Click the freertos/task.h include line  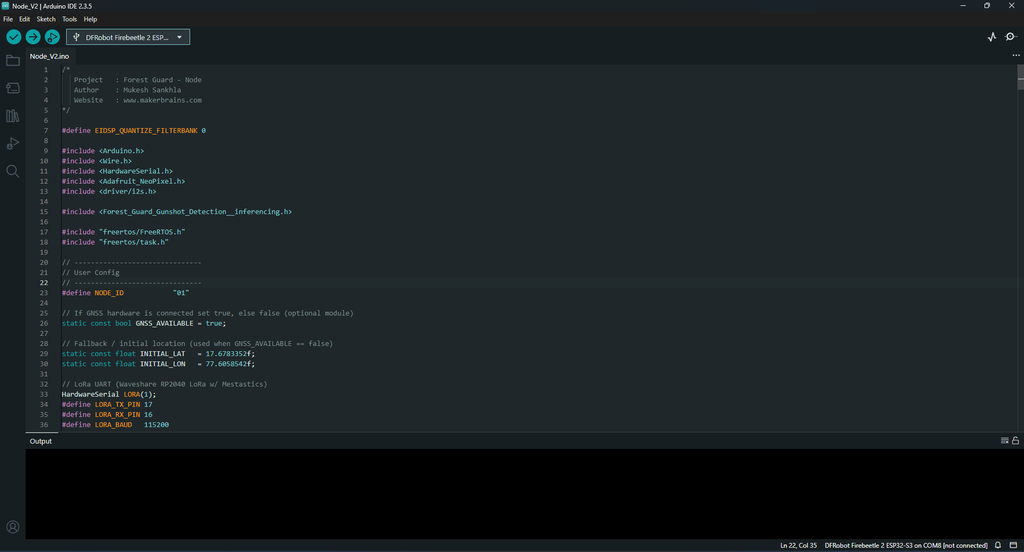(115, 242)
